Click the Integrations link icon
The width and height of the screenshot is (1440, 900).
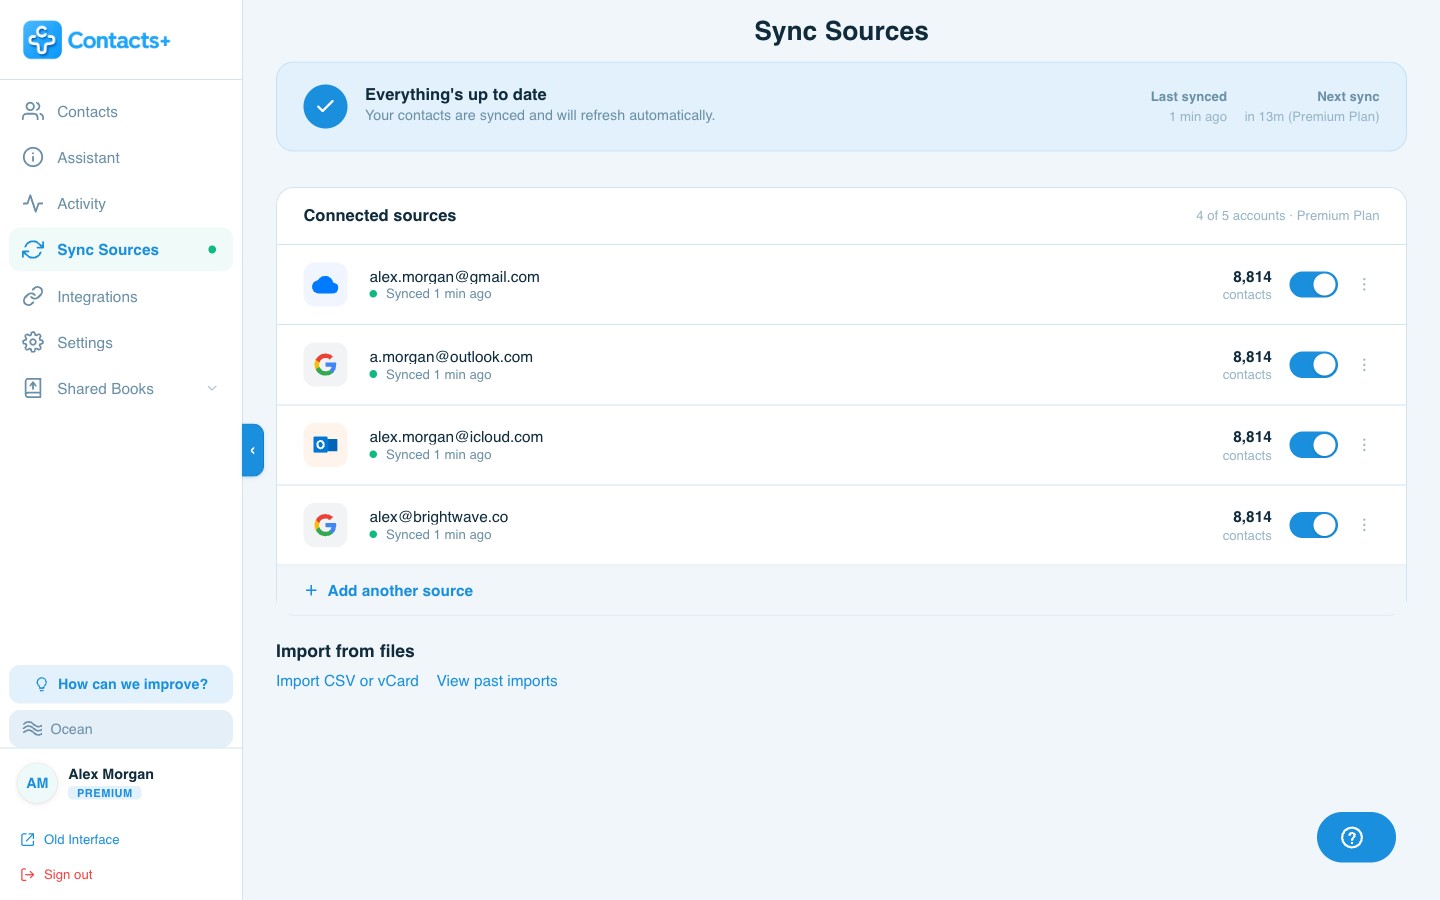coord(33,296)
